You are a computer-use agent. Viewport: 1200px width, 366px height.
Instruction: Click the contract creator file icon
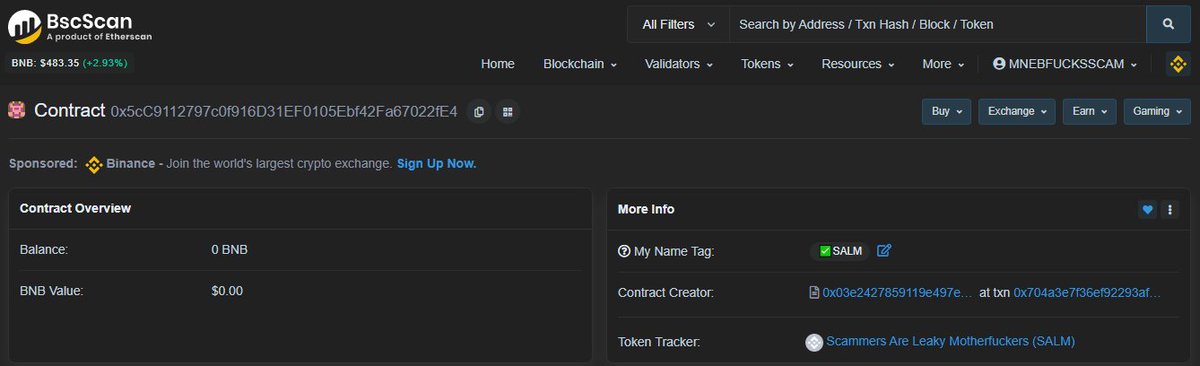(814, 293)
